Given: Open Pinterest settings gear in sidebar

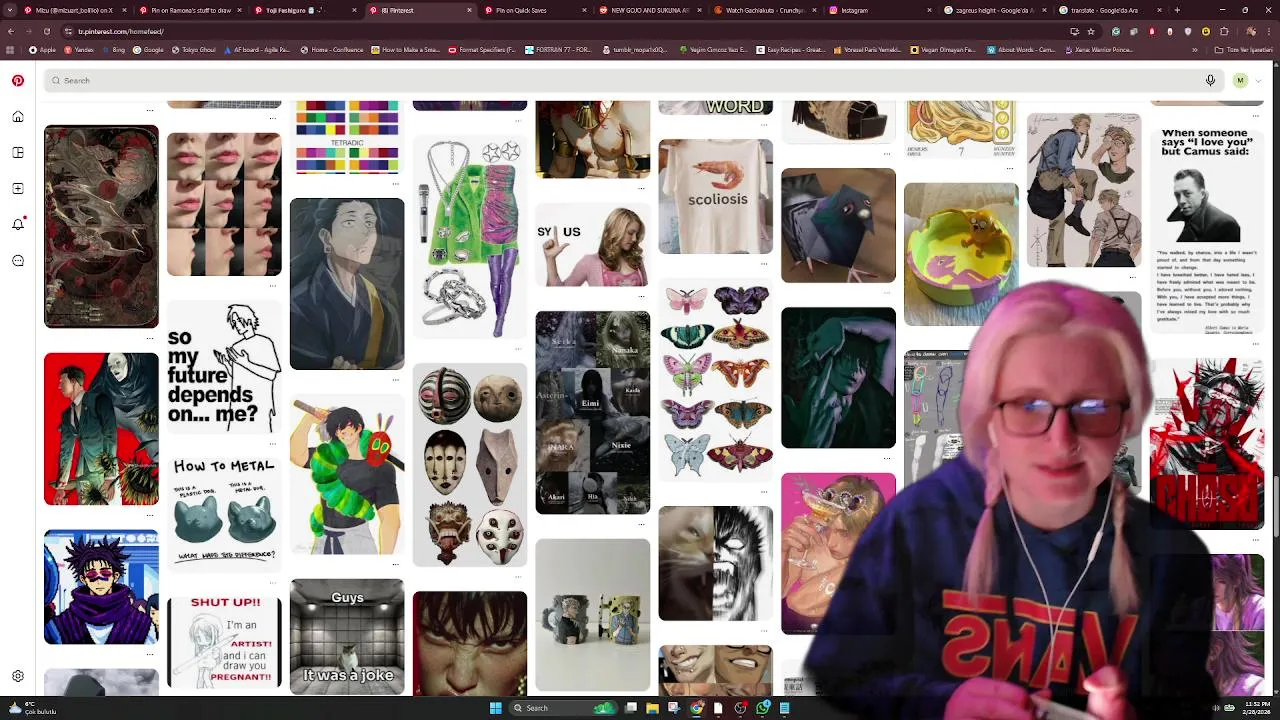Looking at the screenshot, I should point(17,677).
